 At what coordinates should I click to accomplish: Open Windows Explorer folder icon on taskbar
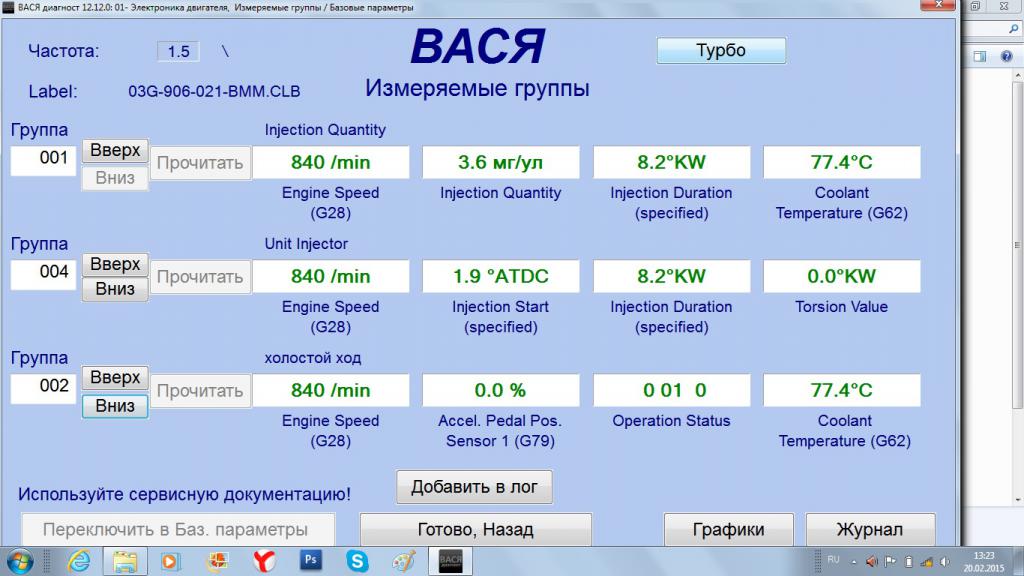(x=125, y=562)
